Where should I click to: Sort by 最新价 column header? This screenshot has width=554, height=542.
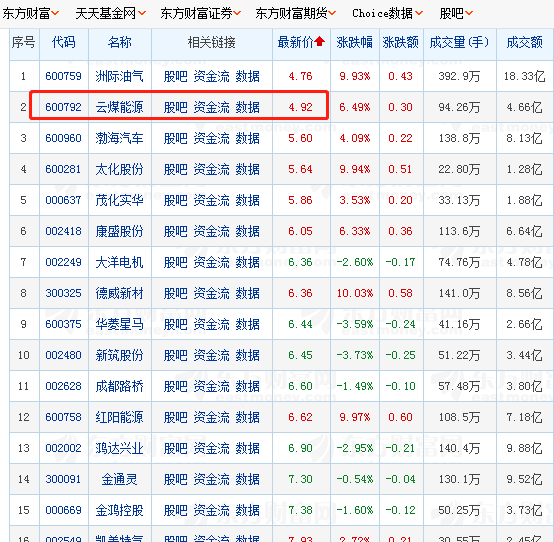295,42
